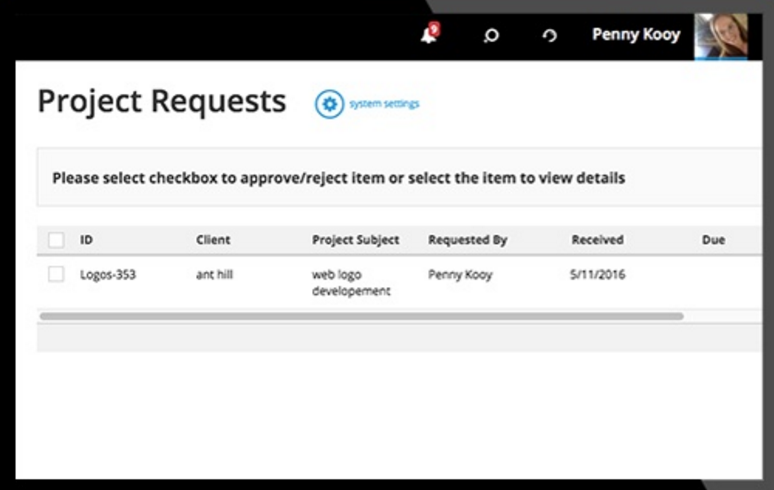Sort by the Client column header
The height and width of the screenshot is (490, 774).
[213, 240]
